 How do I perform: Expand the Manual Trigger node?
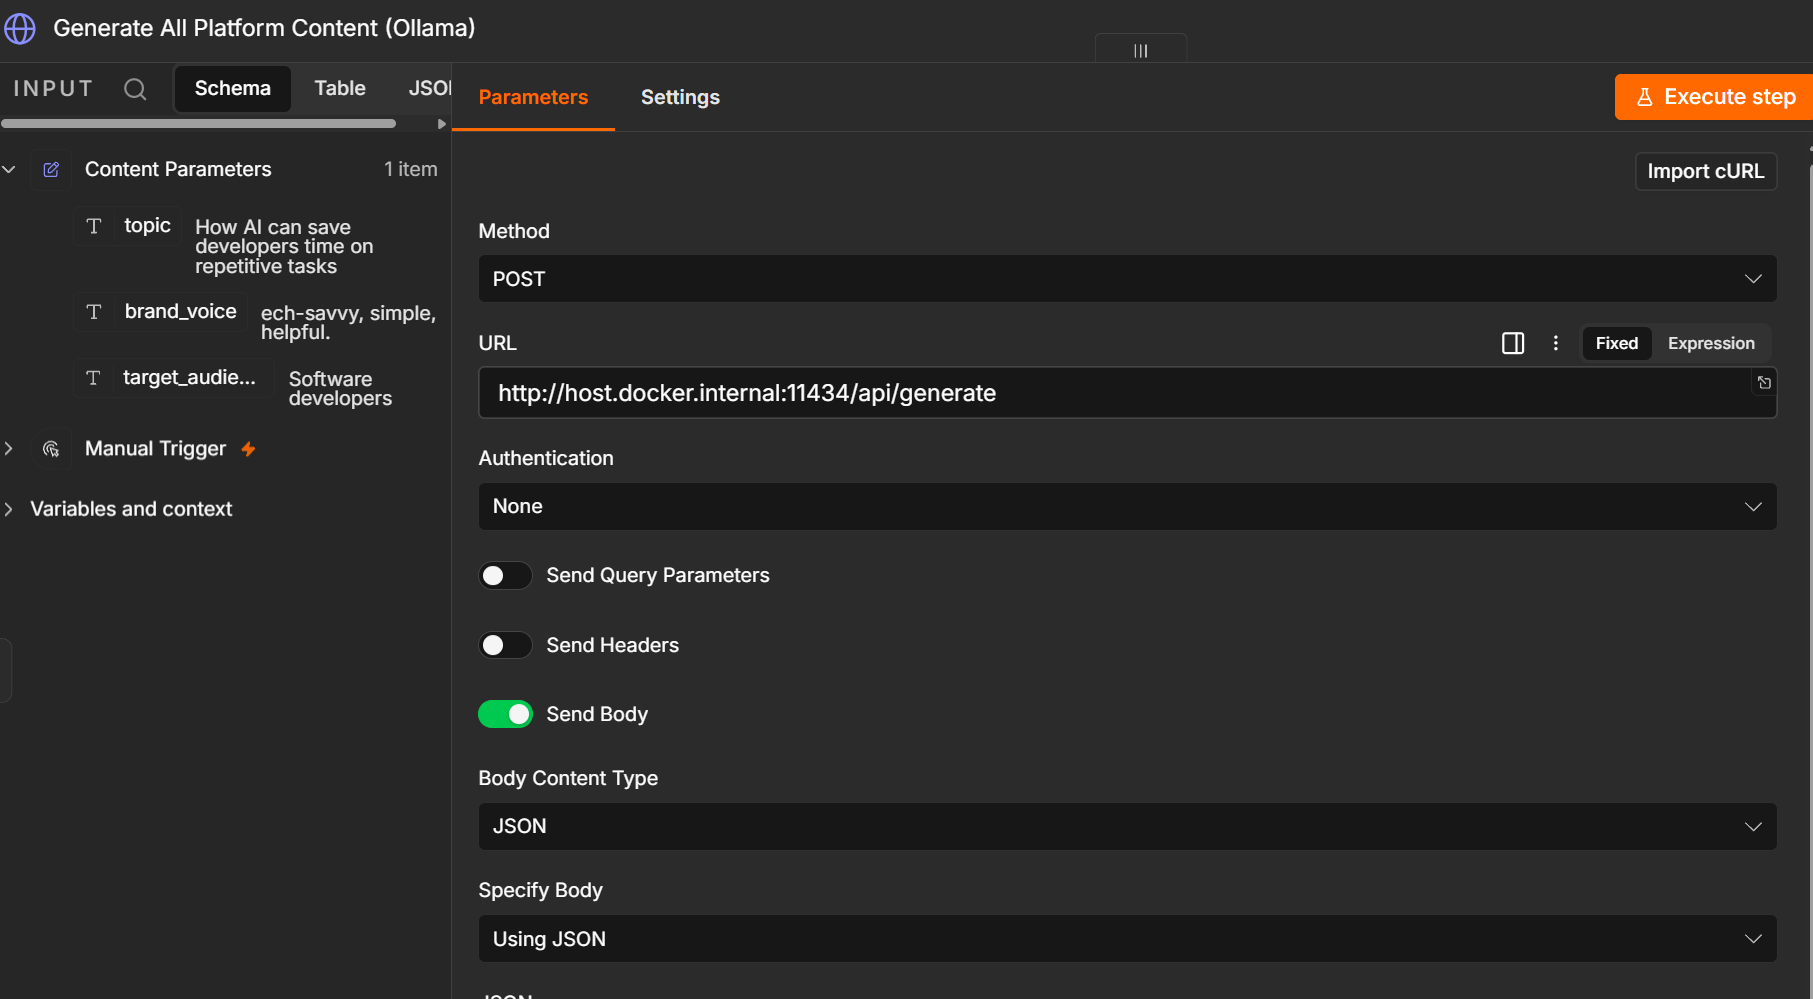pyautogui.click(x=9, y=449)
